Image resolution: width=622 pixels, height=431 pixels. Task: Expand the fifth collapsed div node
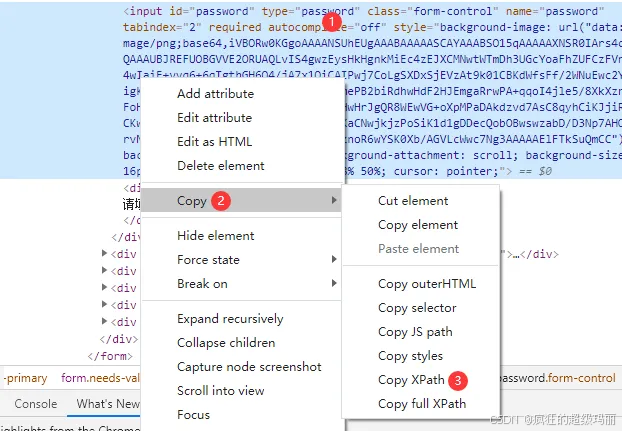pos(104,321)
